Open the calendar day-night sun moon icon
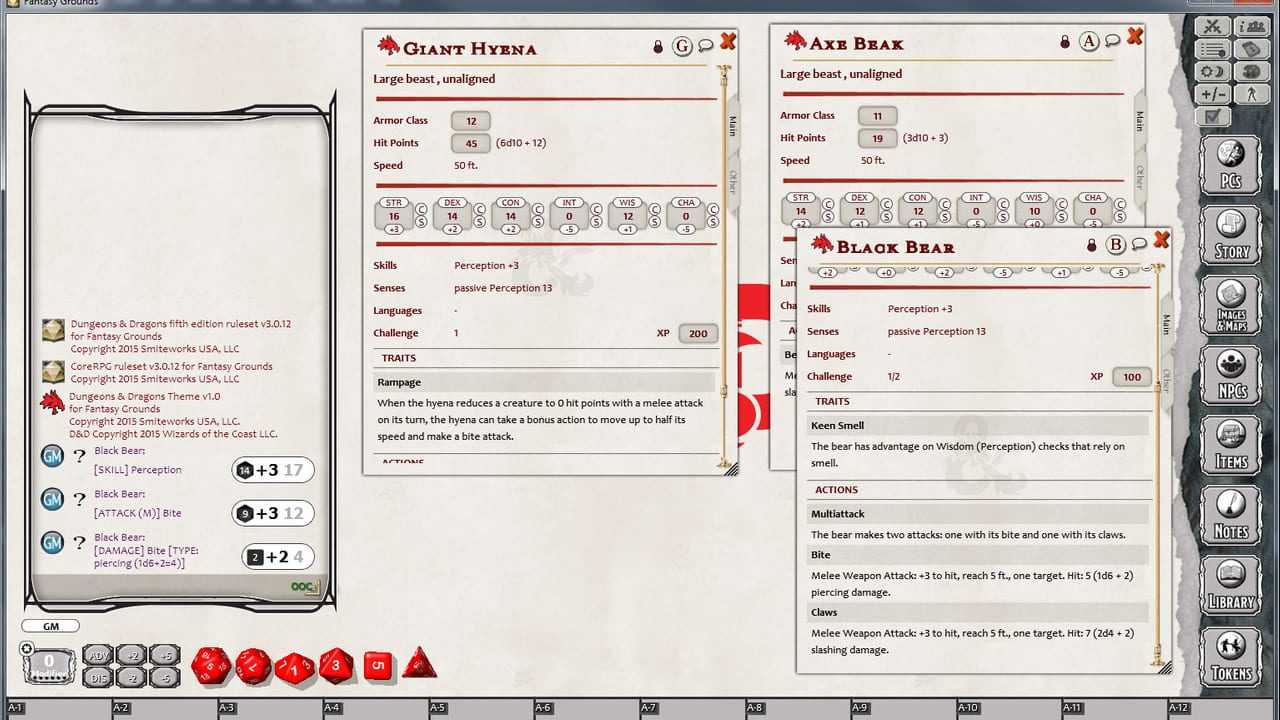1280x720 pixels. pos(1213,72)
